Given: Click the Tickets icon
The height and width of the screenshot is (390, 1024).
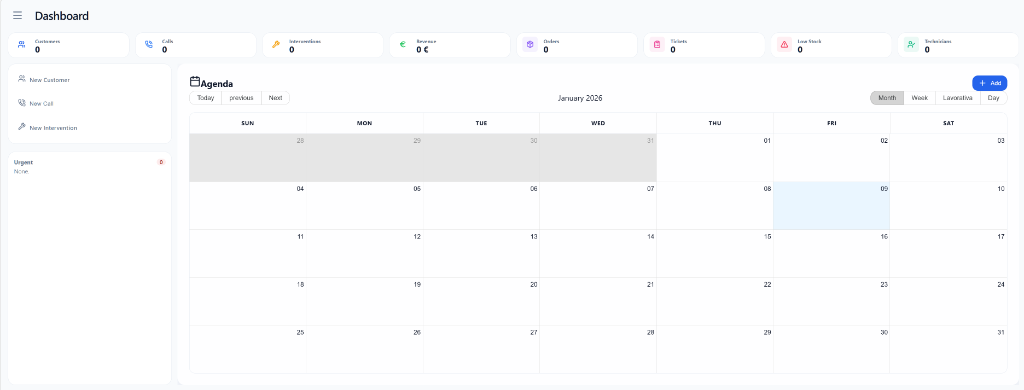Looking at the screenshot, I should 657,45.
